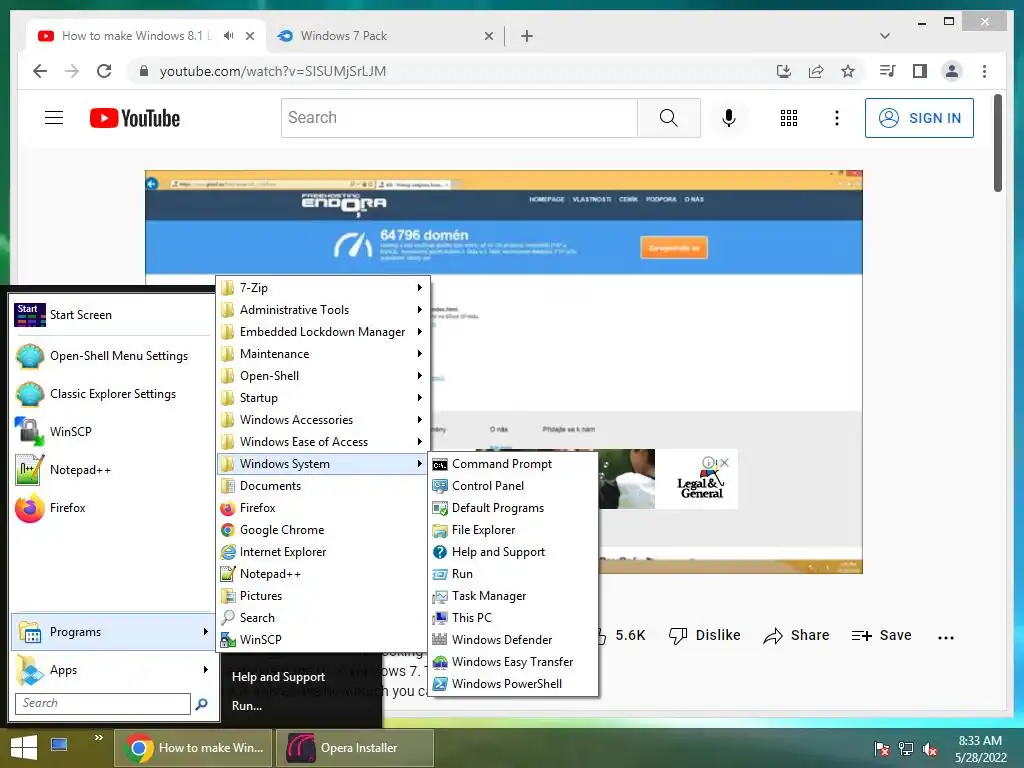This screenshot has height=768, width=1024.
Task: Open Classic Explorer Settings
Action: pyautogui.click(x=112, y=394)
